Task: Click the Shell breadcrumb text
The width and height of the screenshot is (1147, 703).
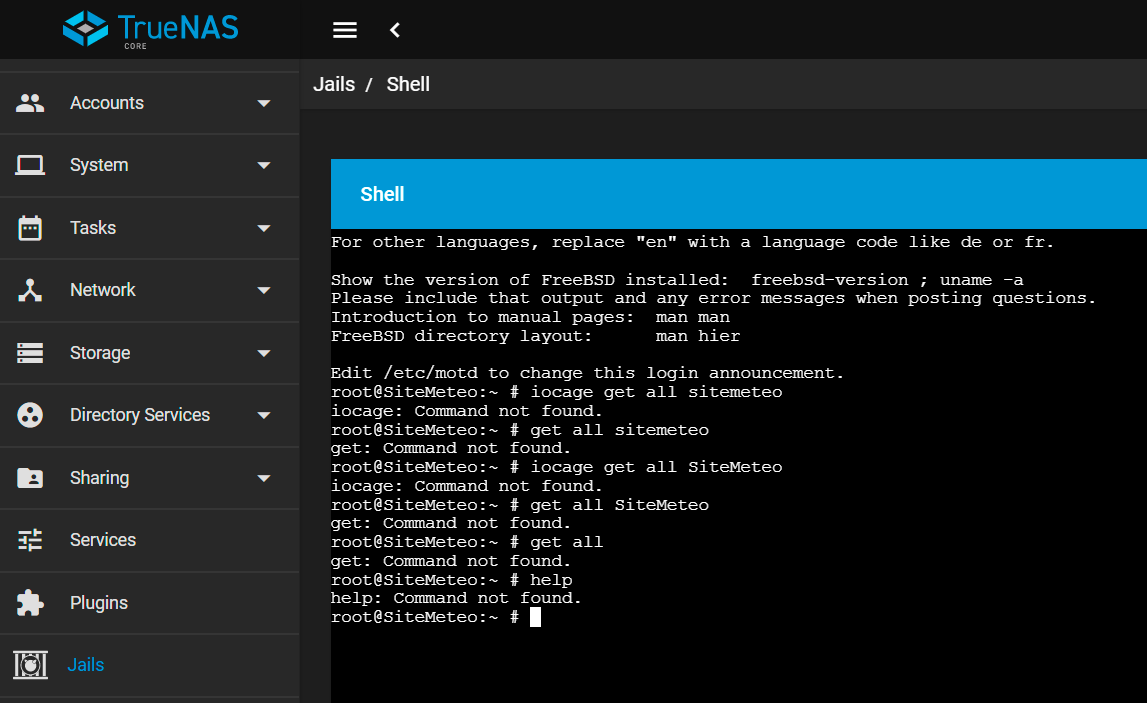Action: point(408,84)
